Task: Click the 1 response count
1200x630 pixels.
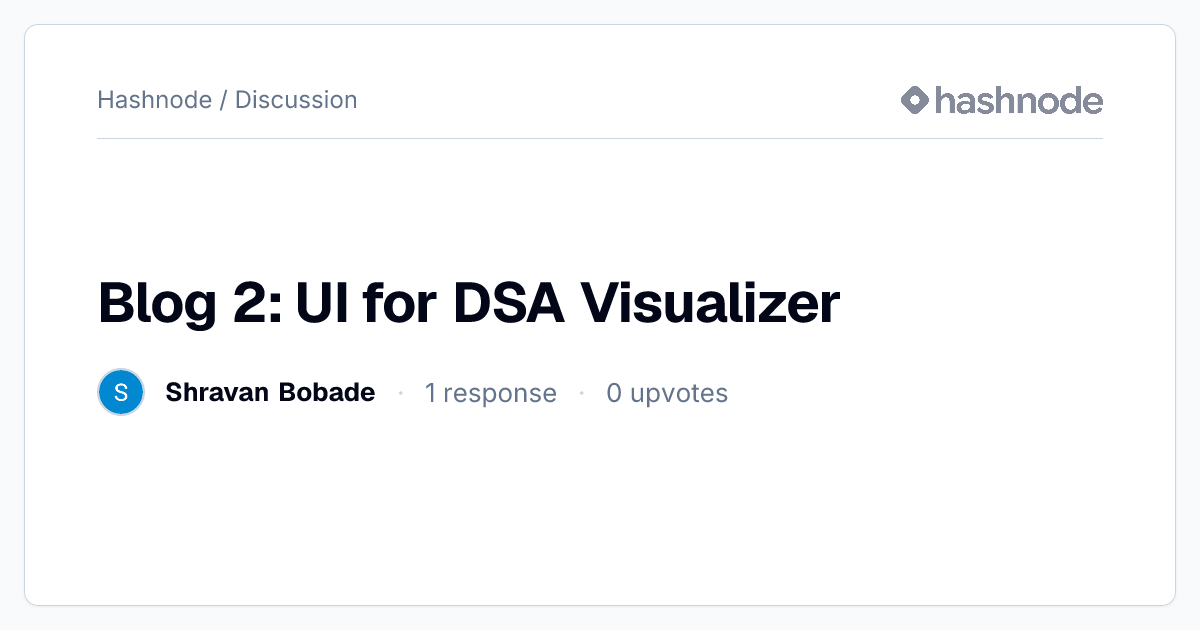Action: click(x=490, y=393)
